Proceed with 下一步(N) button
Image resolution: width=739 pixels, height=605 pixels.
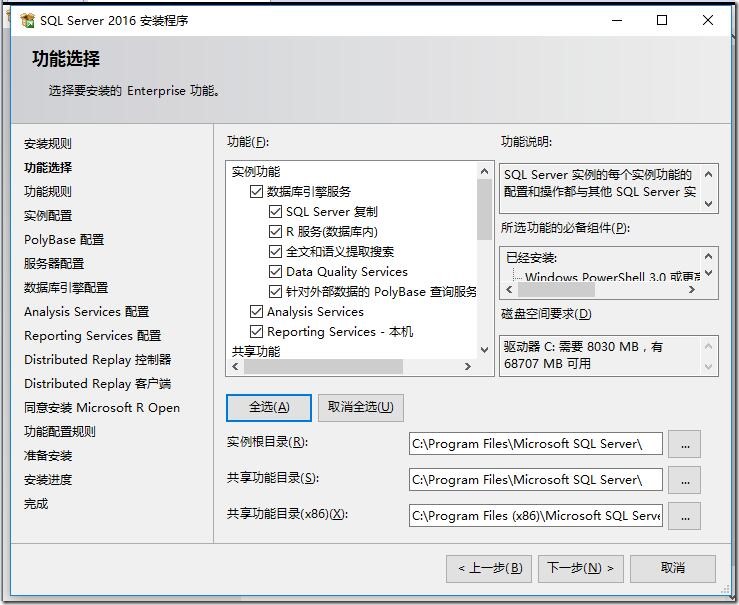coord(581,568)
